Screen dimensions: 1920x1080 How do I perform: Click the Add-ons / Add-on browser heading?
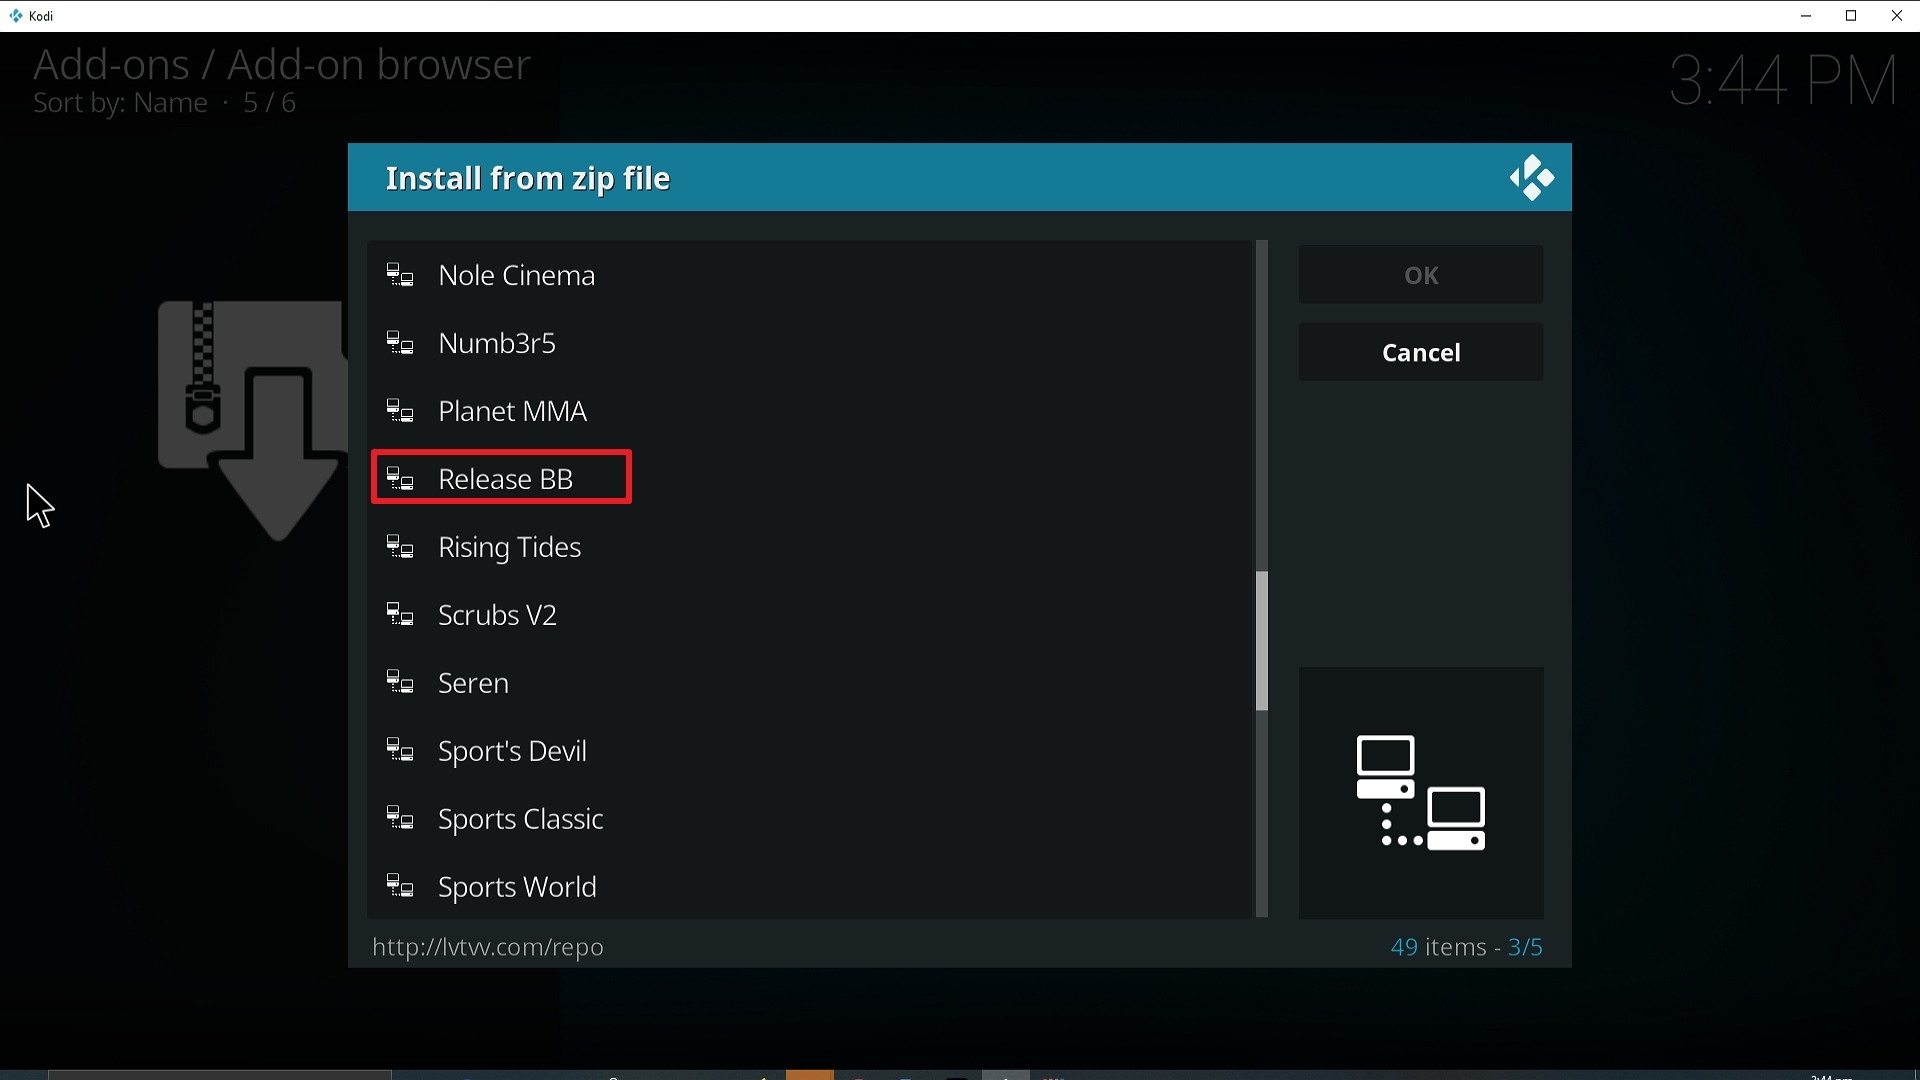pos(281,65)
